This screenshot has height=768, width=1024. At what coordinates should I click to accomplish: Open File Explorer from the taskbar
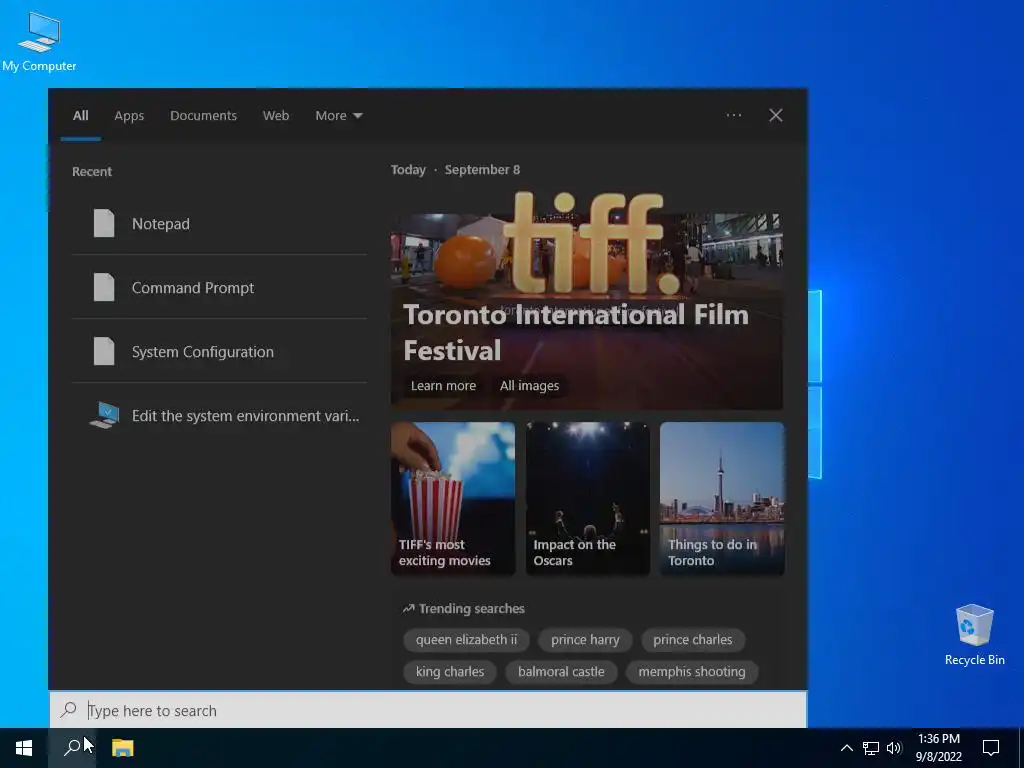122,748
